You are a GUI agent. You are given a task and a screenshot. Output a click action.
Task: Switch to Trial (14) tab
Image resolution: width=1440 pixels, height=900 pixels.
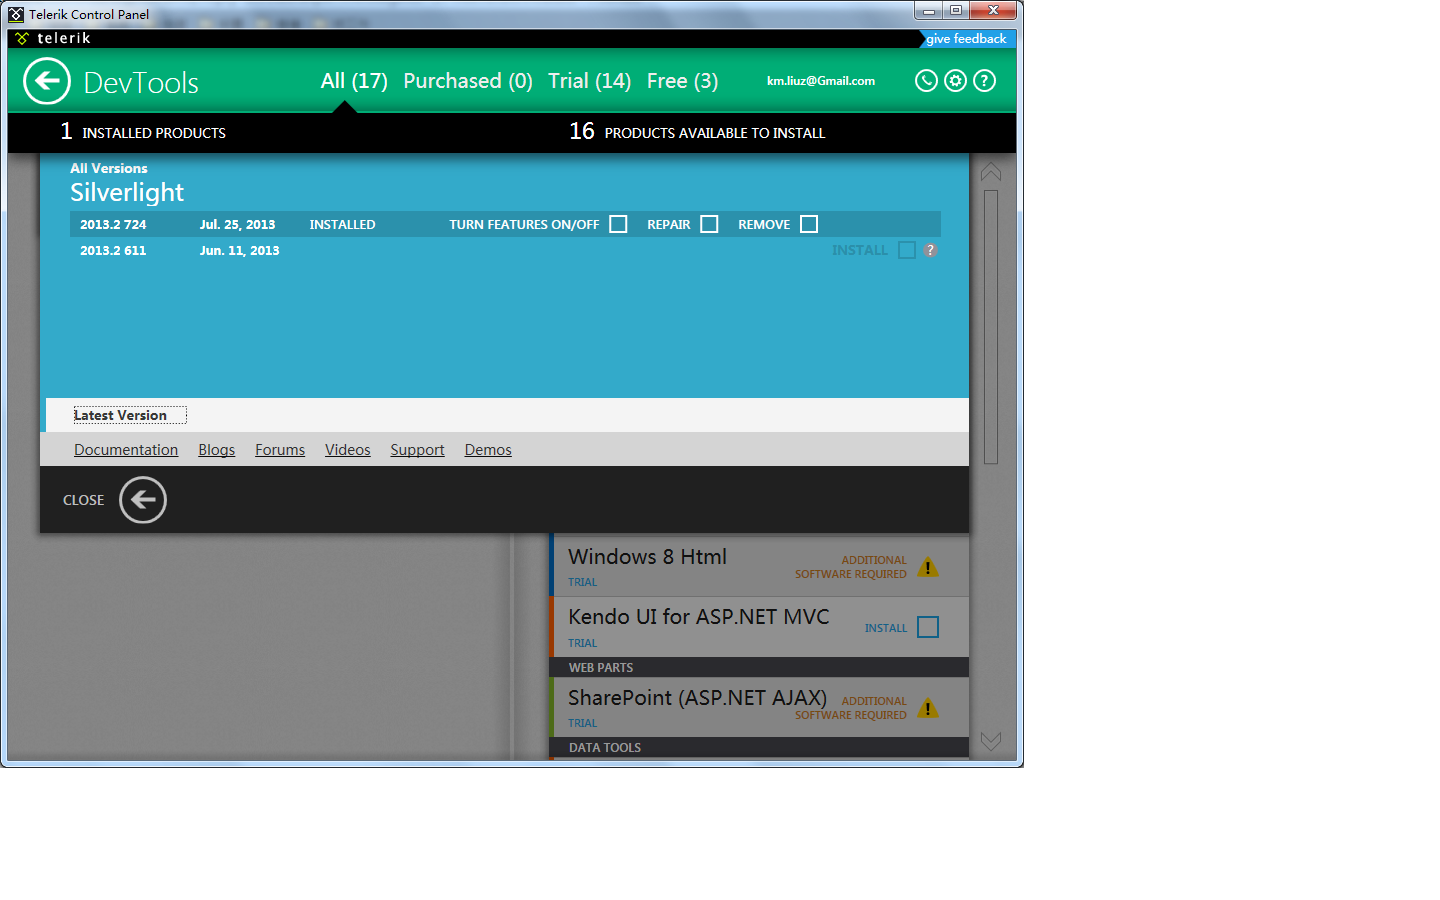[589, 81]
